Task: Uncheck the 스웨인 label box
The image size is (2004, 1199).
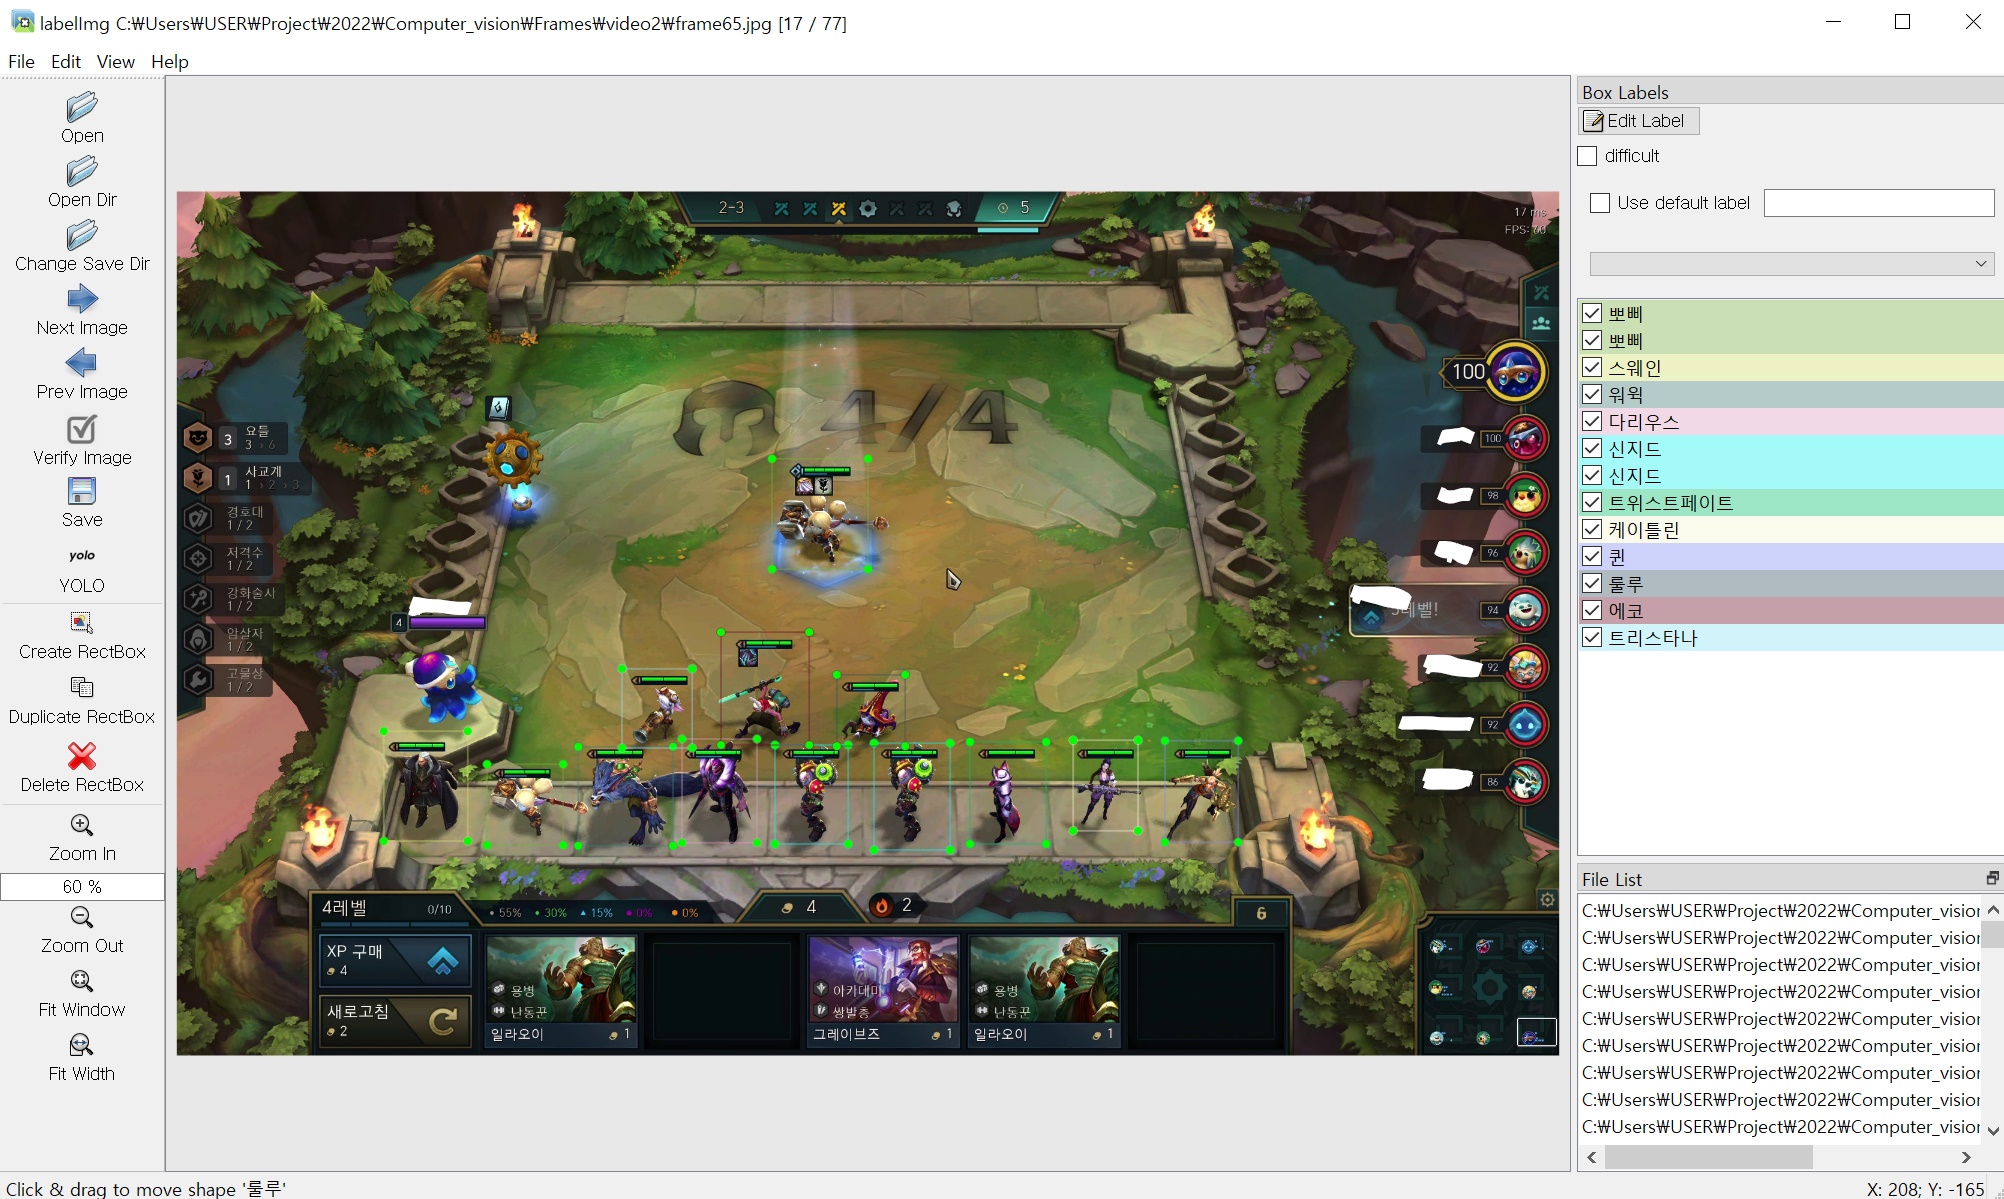Action: pyautogui.click(x=1592, y=367)
